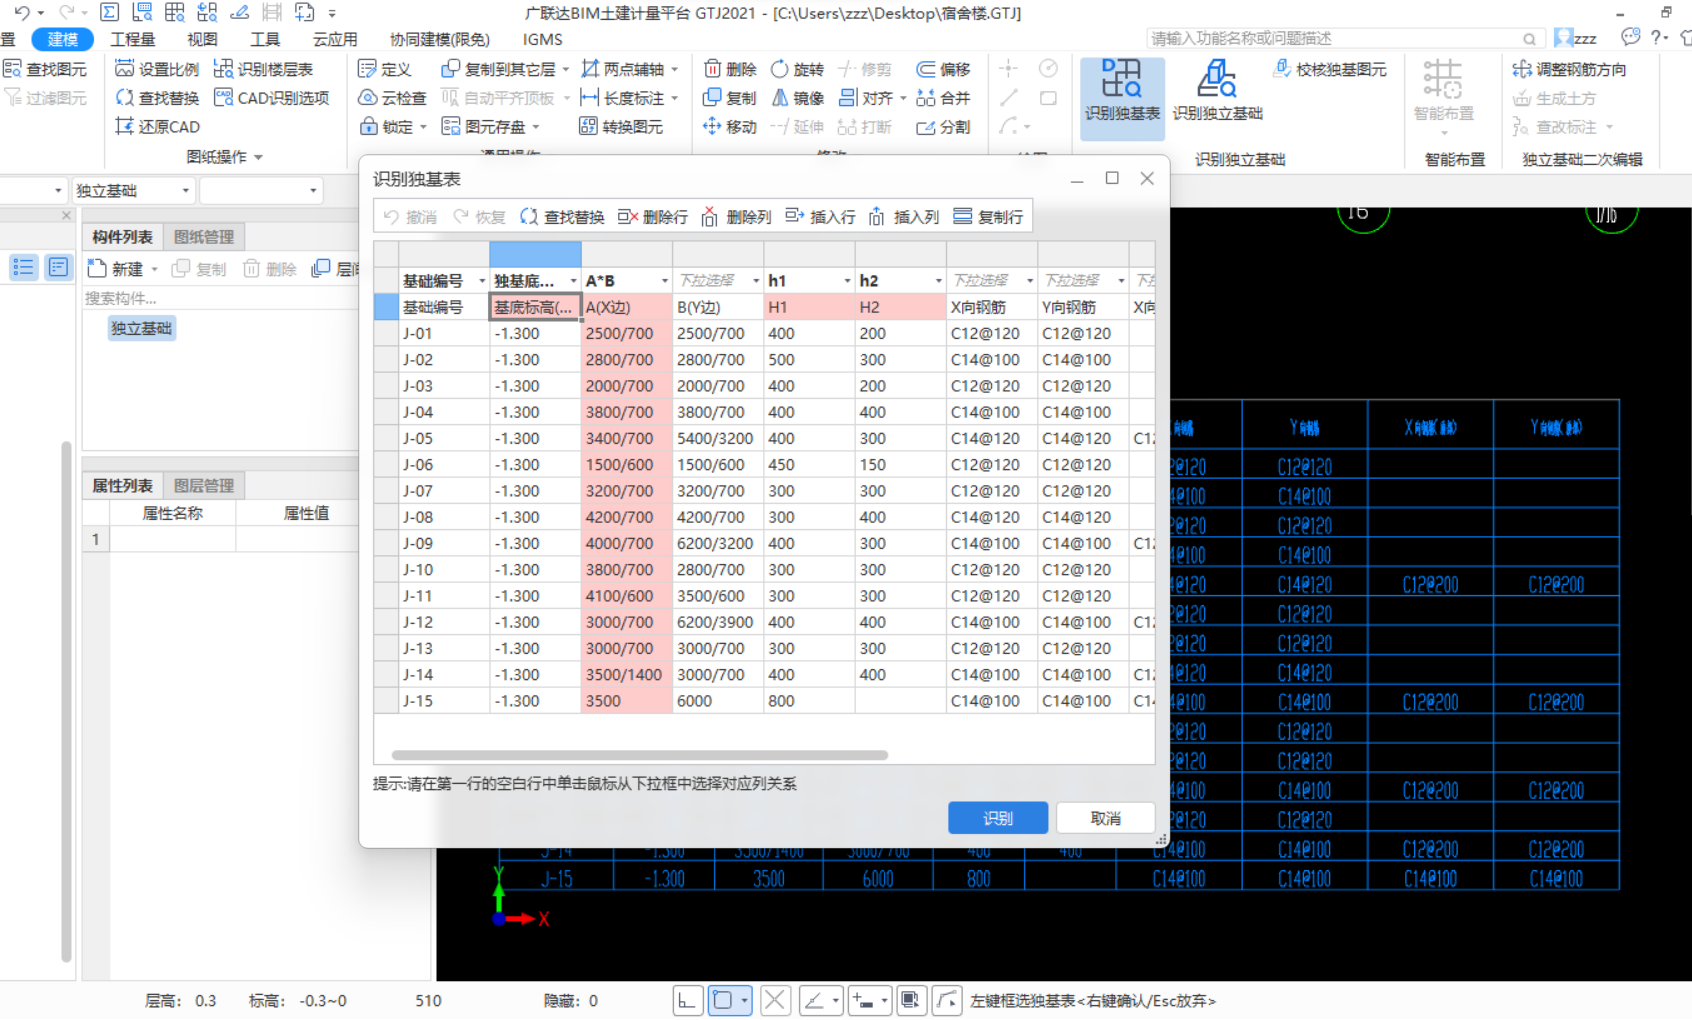
Task: Click the 搜索构件 search field
Action: (x=220, y=298)
